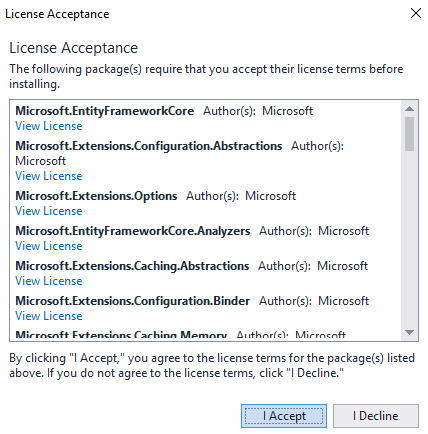Open View License for Microsoft.EntityFrameworkCore.Analyzers

[49, 246]
